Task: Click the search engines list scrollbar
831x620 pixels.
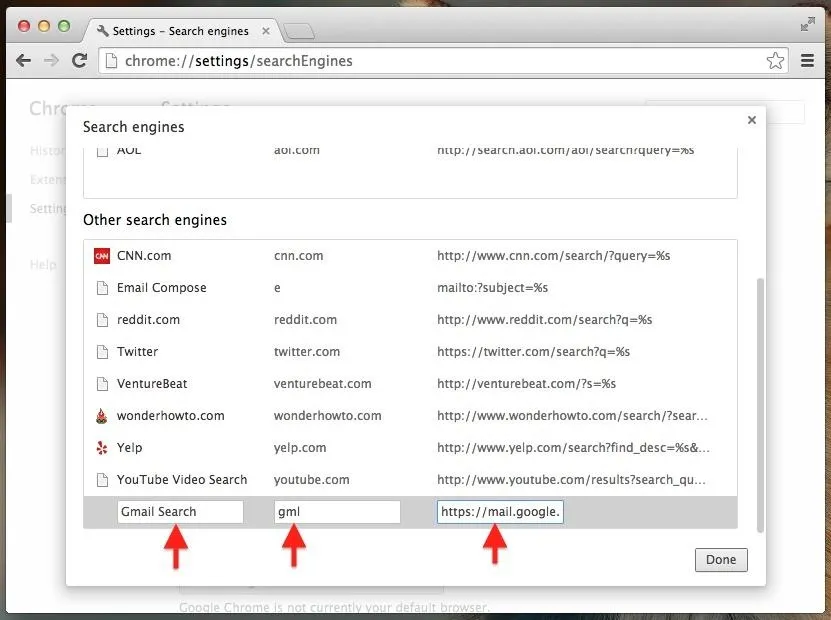Action: [761, 405]
